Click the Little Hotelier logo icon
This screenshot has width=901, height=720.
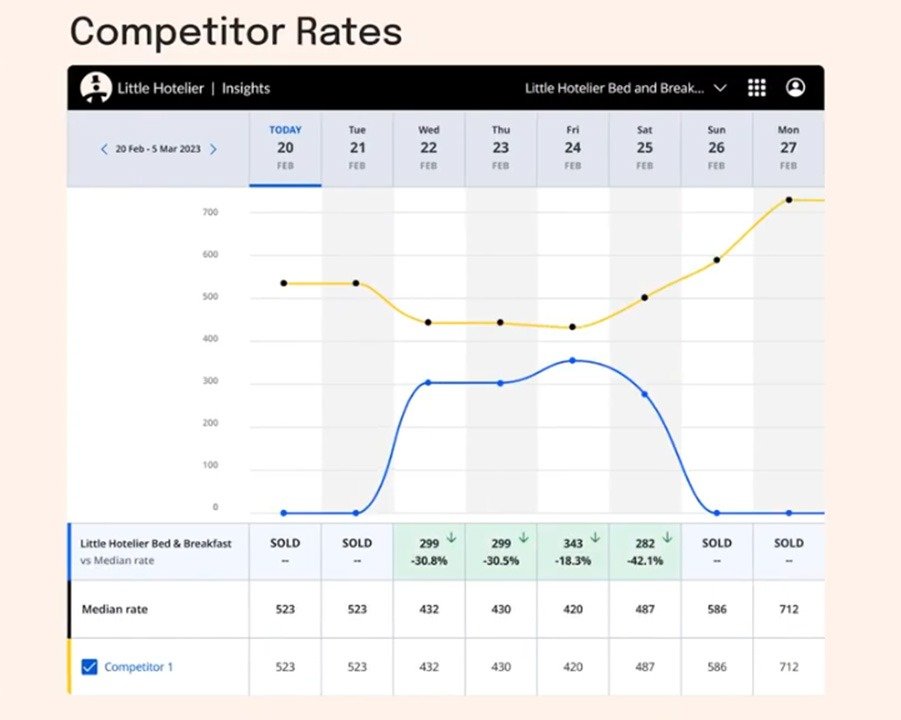(94, 88)
